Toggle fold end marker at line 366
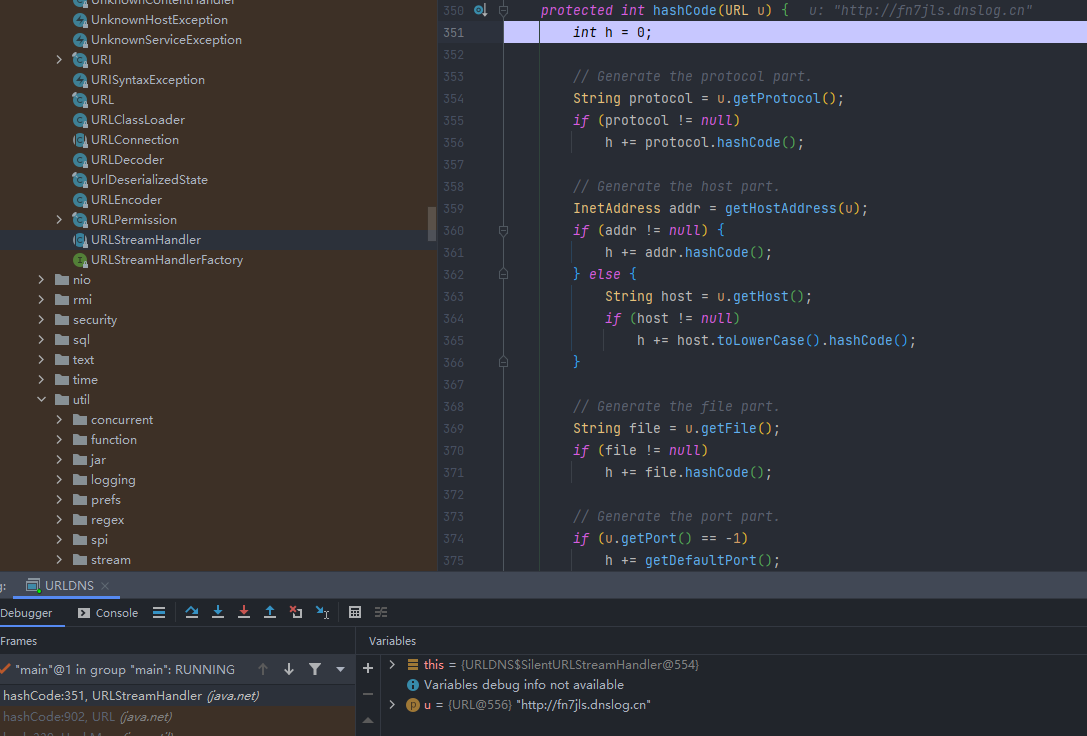Screen dimensions: 1087x736 504,362
